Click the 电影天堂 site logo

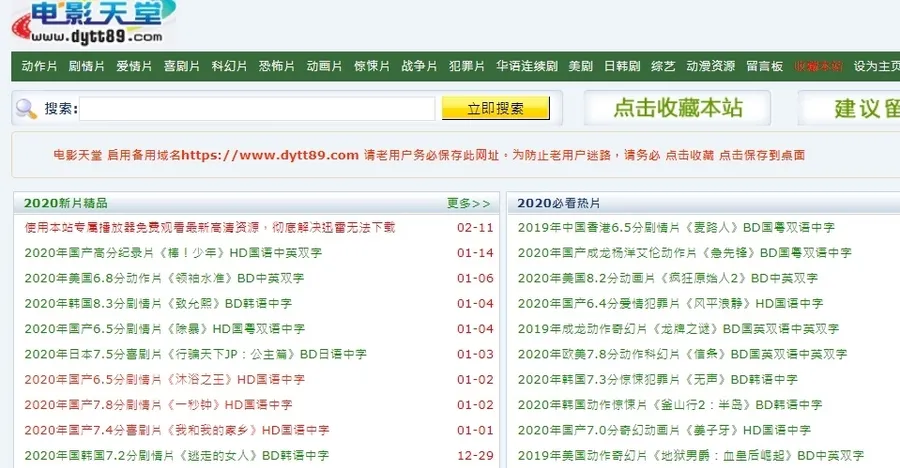coord(95,23)
